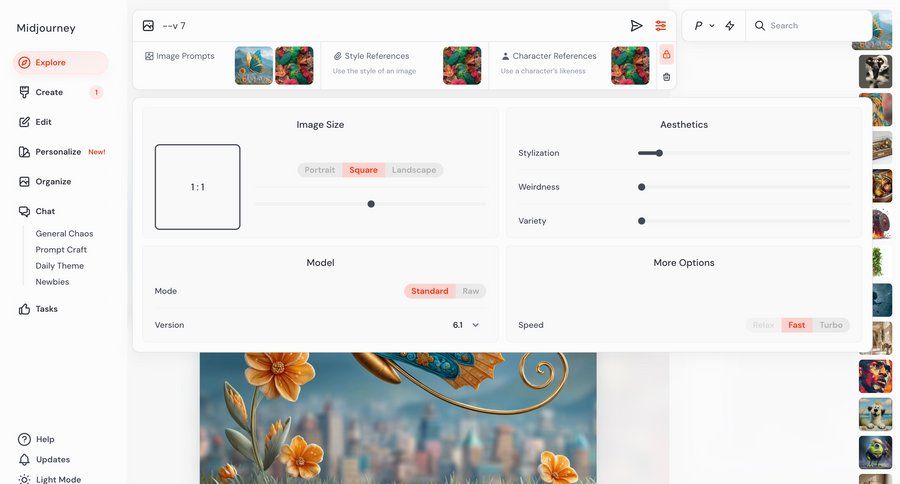Set Mode to Raw
Image resolution: width=900 pixels, height=484 pixels.
(471, 291)
